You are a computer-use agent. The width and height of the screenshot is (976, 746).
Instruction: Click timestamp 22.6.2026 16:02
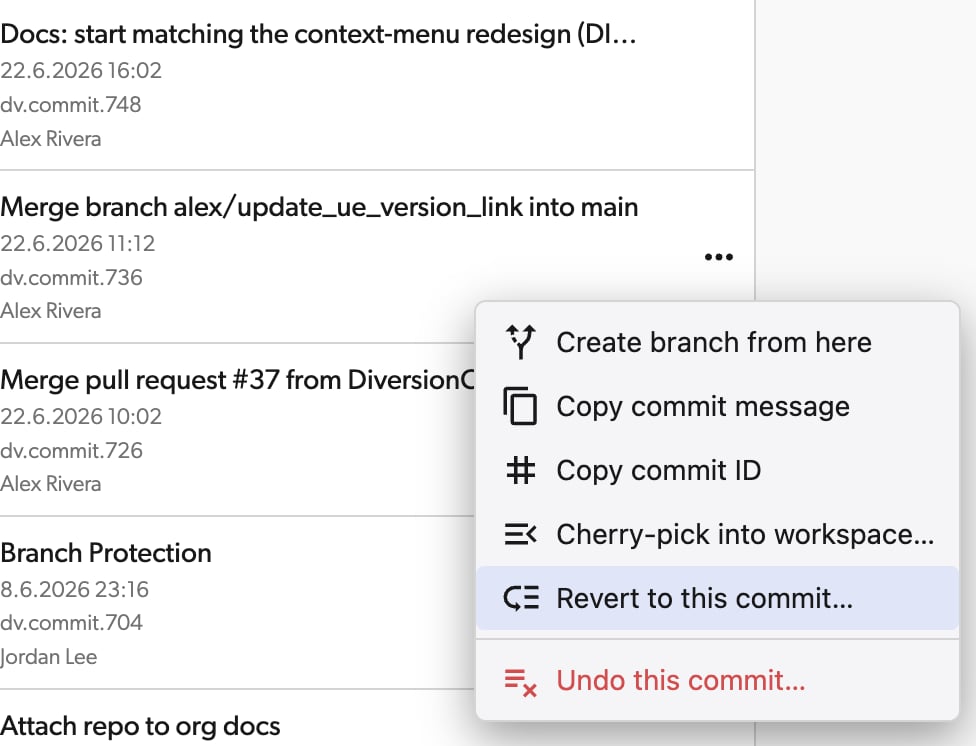(x=81, y=70)
